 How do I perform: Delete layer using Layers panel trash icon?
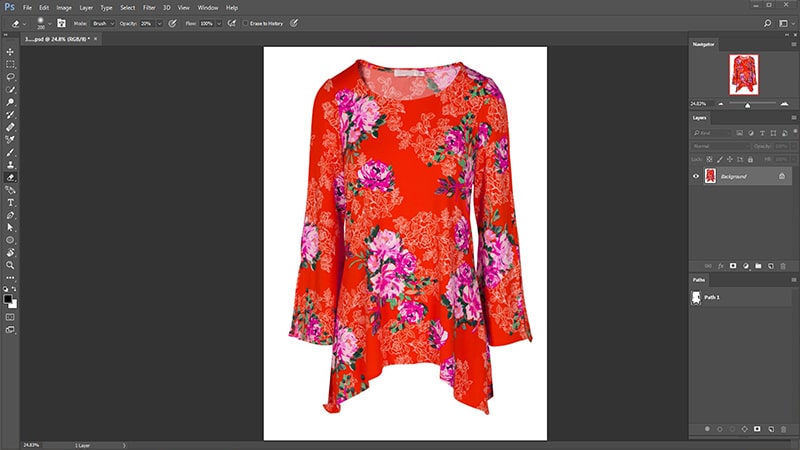(783, 266)
